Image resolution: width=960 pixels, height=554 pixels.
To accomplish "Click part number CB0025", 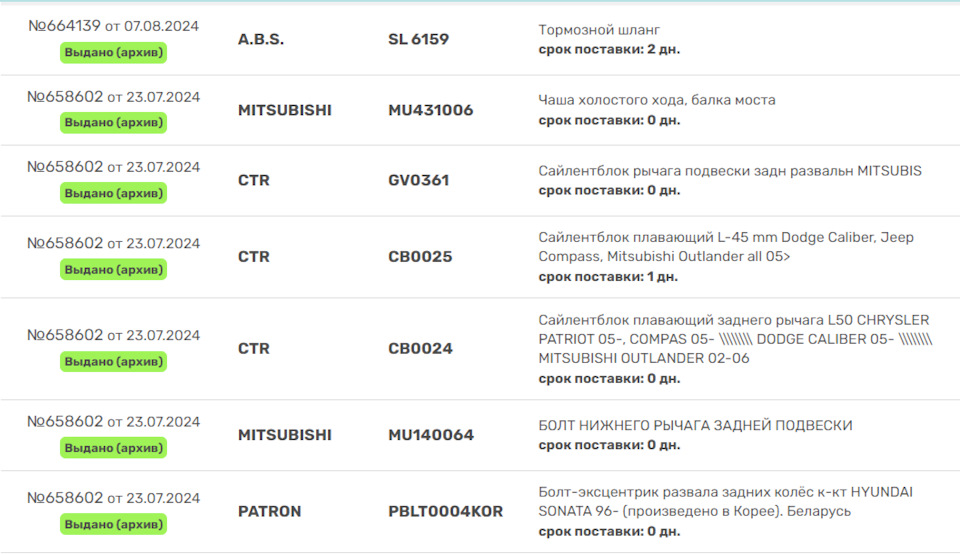I will pyautogui.click(x=420, y=256).
